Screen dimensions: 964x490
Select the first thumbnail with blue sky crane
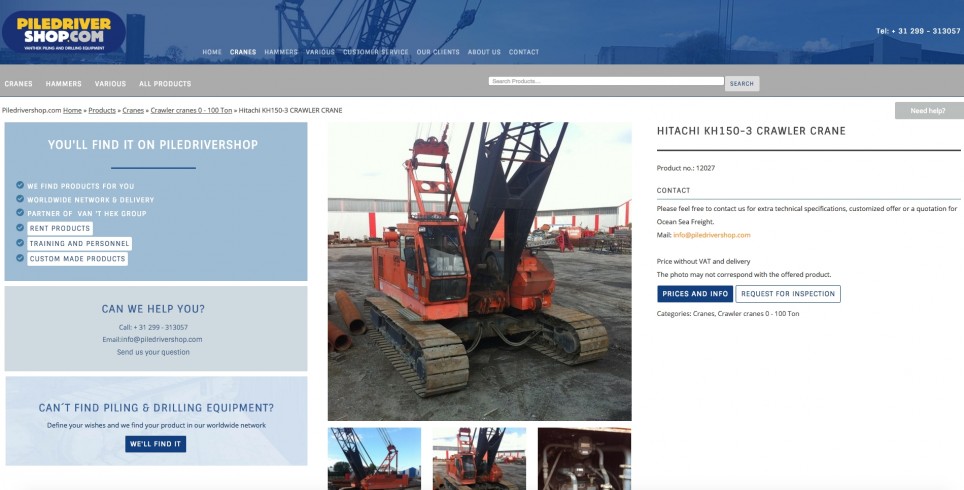374,459
